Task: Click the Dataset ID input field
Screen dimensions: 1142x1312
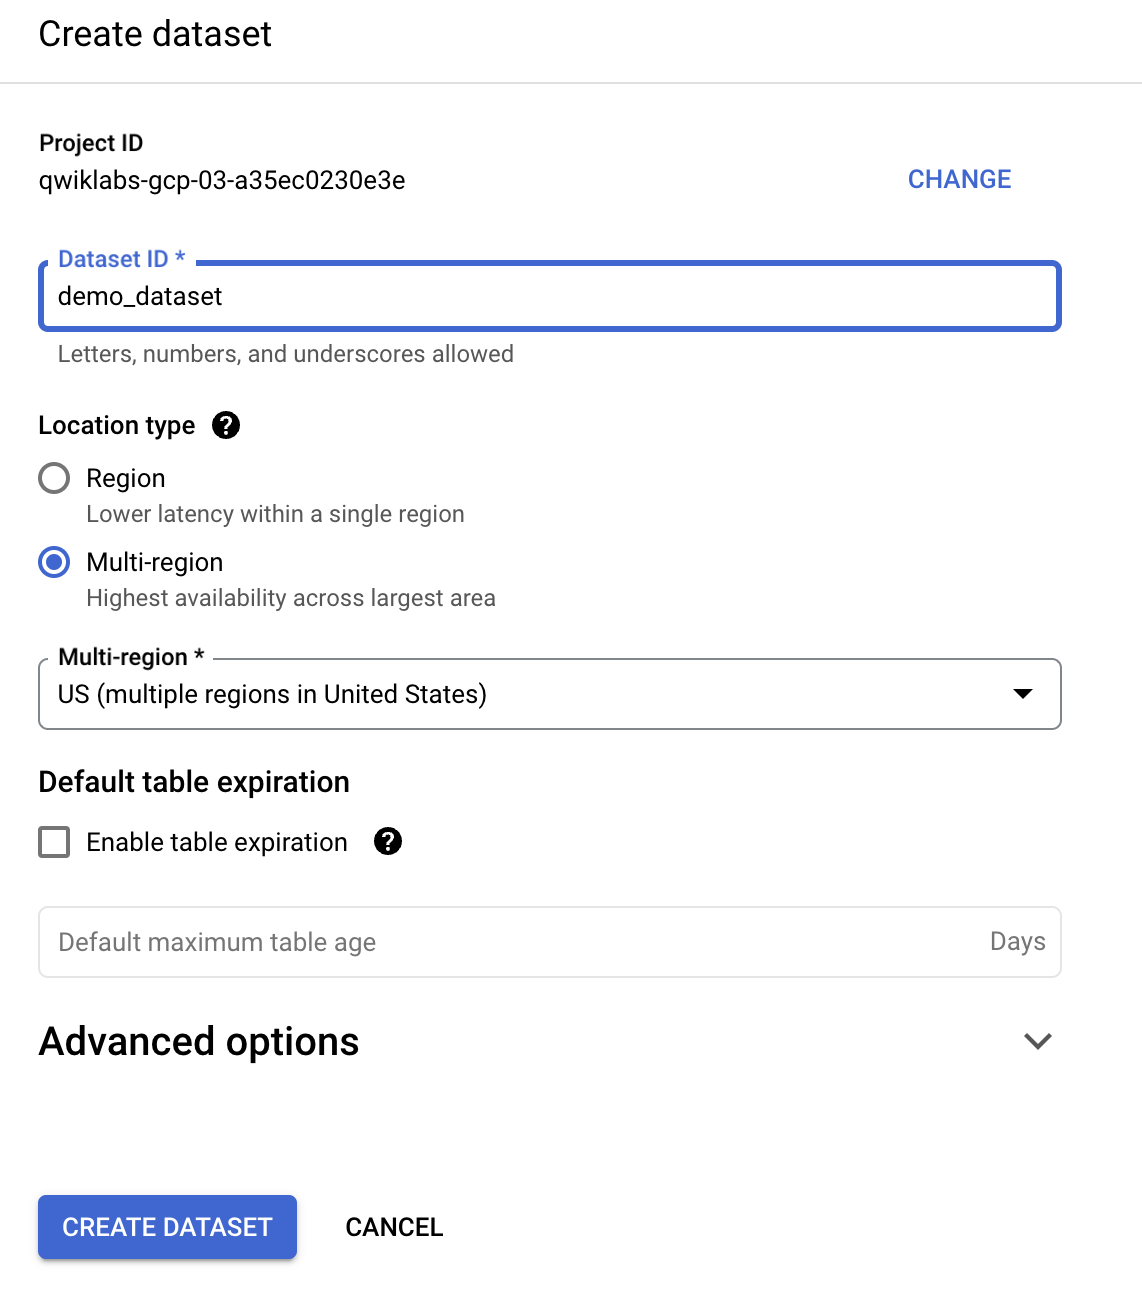Action: click(x=549, y=296)
